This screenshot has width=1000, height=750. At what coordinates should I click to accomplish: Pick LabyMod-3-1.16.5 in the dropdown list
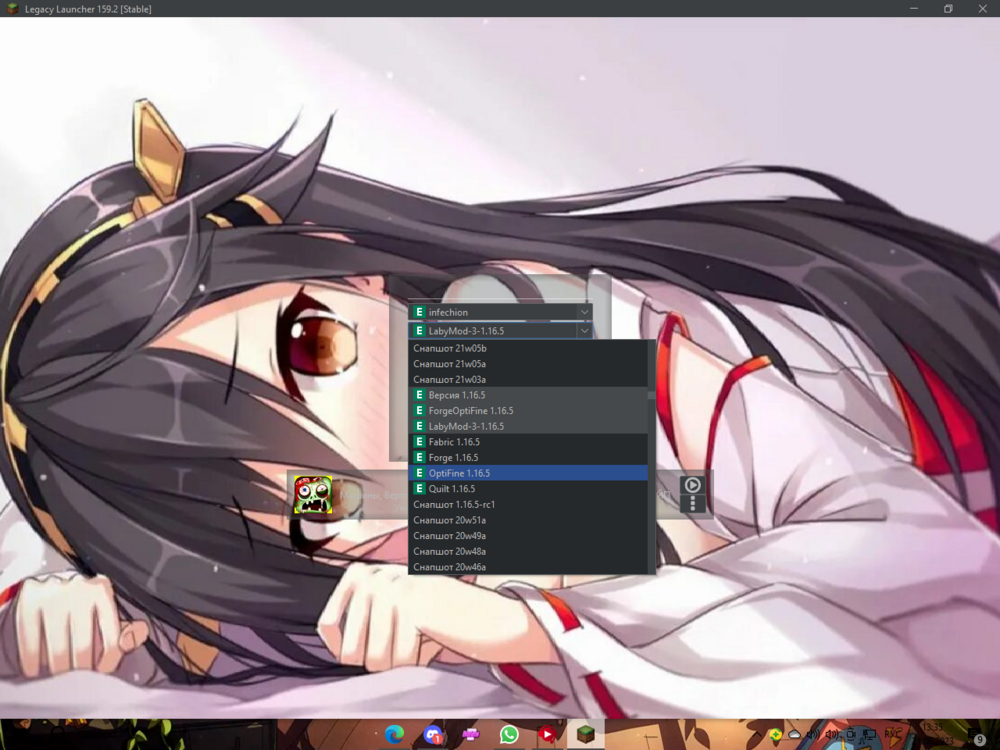528,426
